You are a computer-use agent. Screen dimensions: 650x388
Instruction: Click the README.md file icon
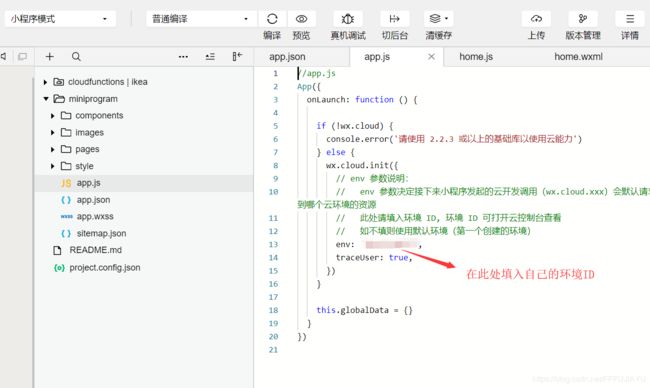[57, 250]
